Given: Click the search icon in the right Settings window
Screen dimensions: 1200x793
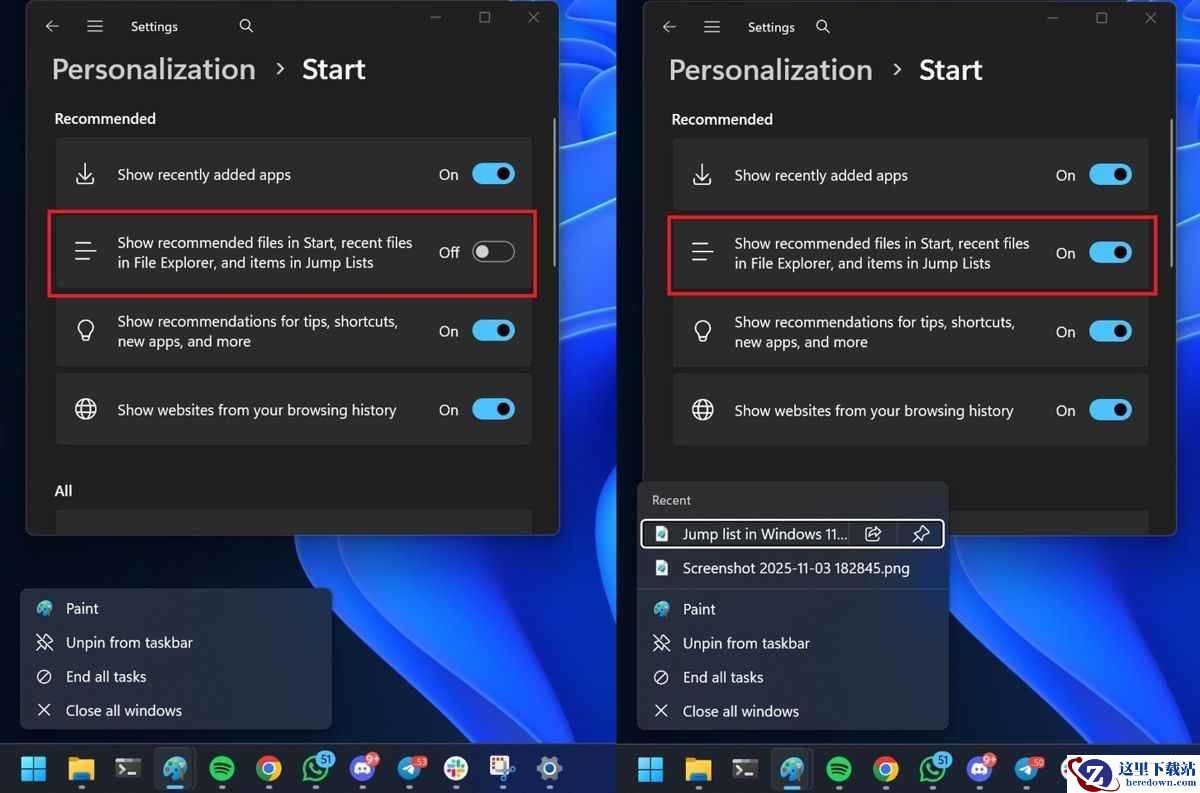Looking at the screenshot, I should (x=823, y=27).
